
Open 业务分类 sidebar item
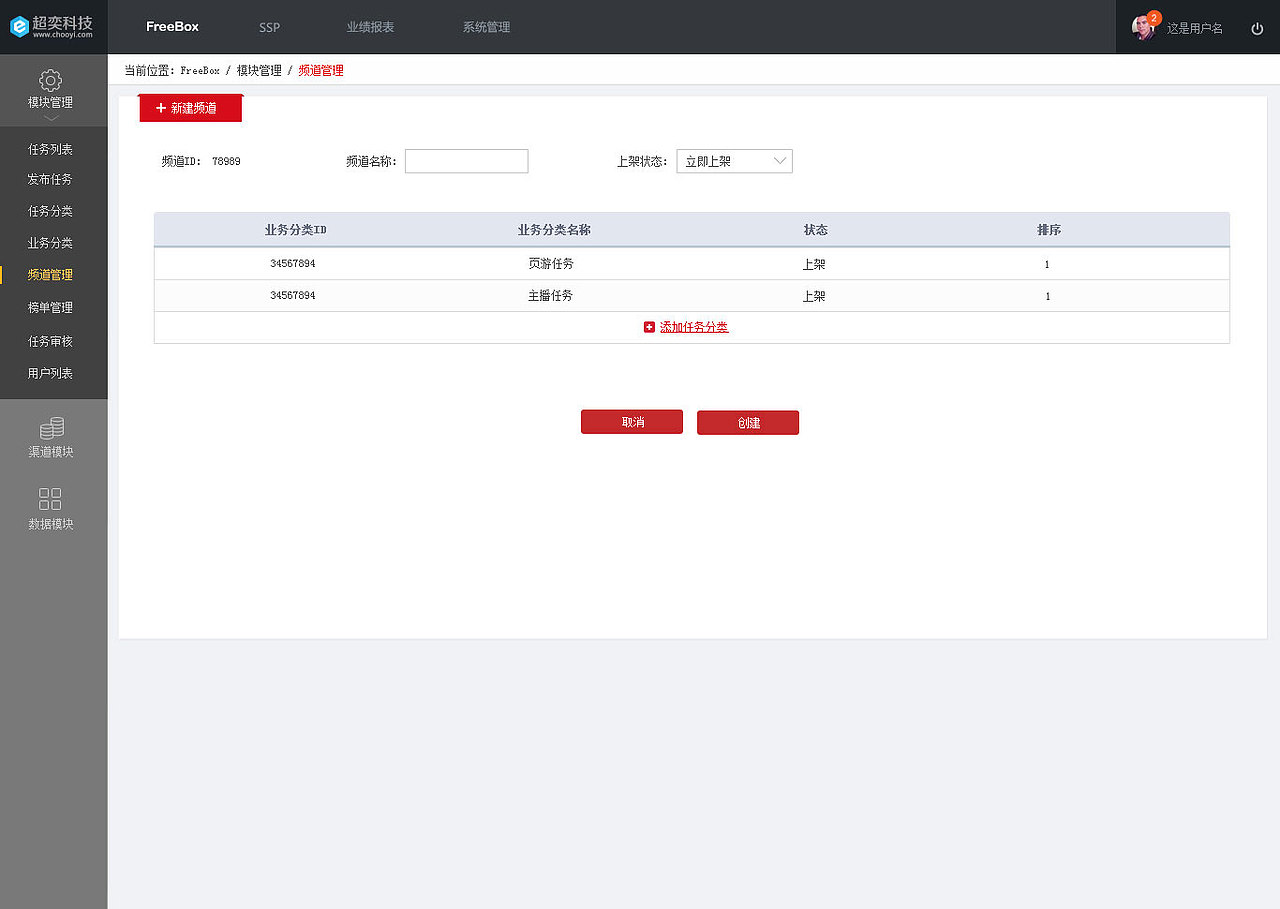(x=50, y=244)
